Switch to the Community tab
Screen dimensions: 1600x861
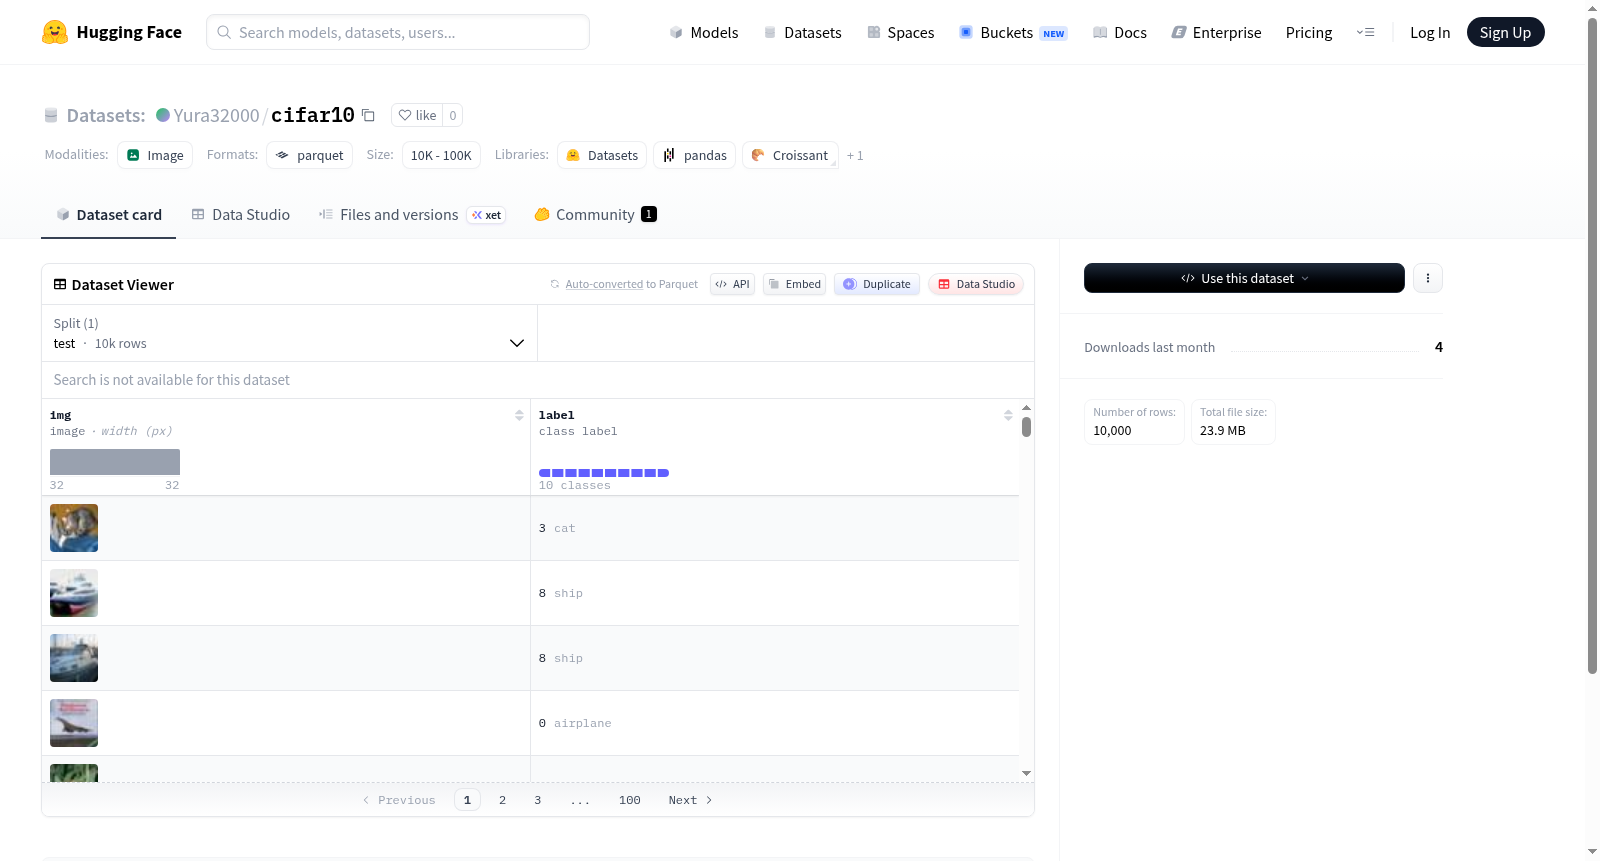tap(595, 214)
